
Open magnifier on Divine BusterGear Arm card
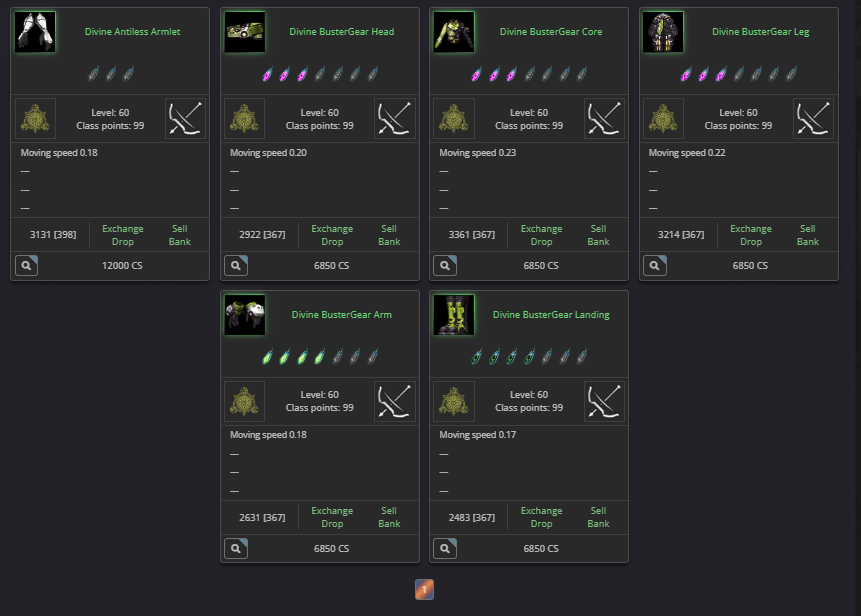(236, 548)
